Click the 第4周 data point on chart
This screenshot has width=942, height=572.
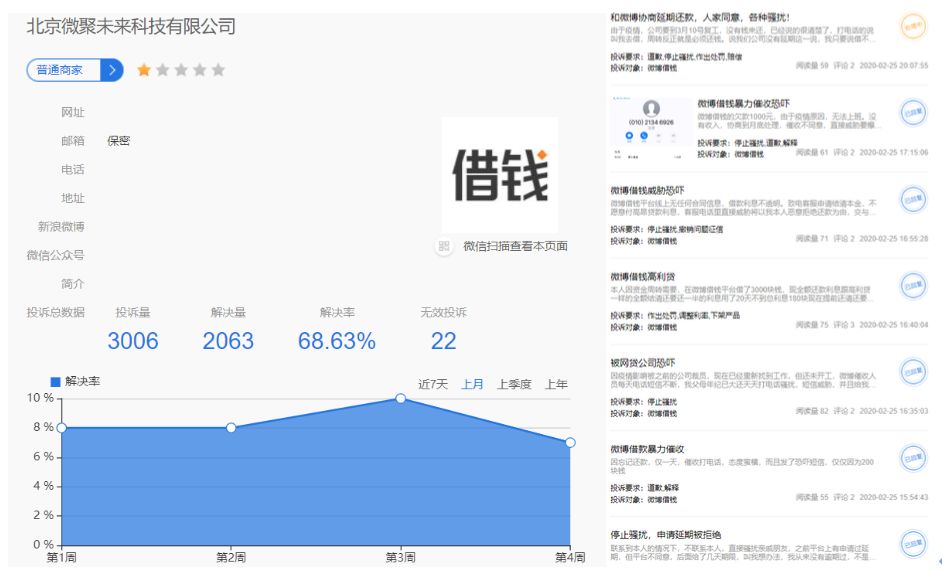570,443
